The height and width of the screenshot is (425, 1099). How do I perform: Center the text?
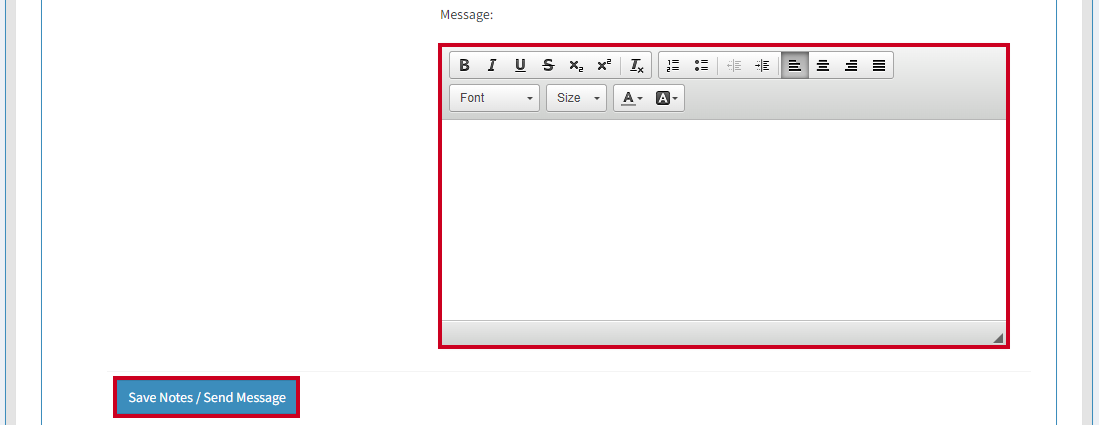click(x=823, y=65)
